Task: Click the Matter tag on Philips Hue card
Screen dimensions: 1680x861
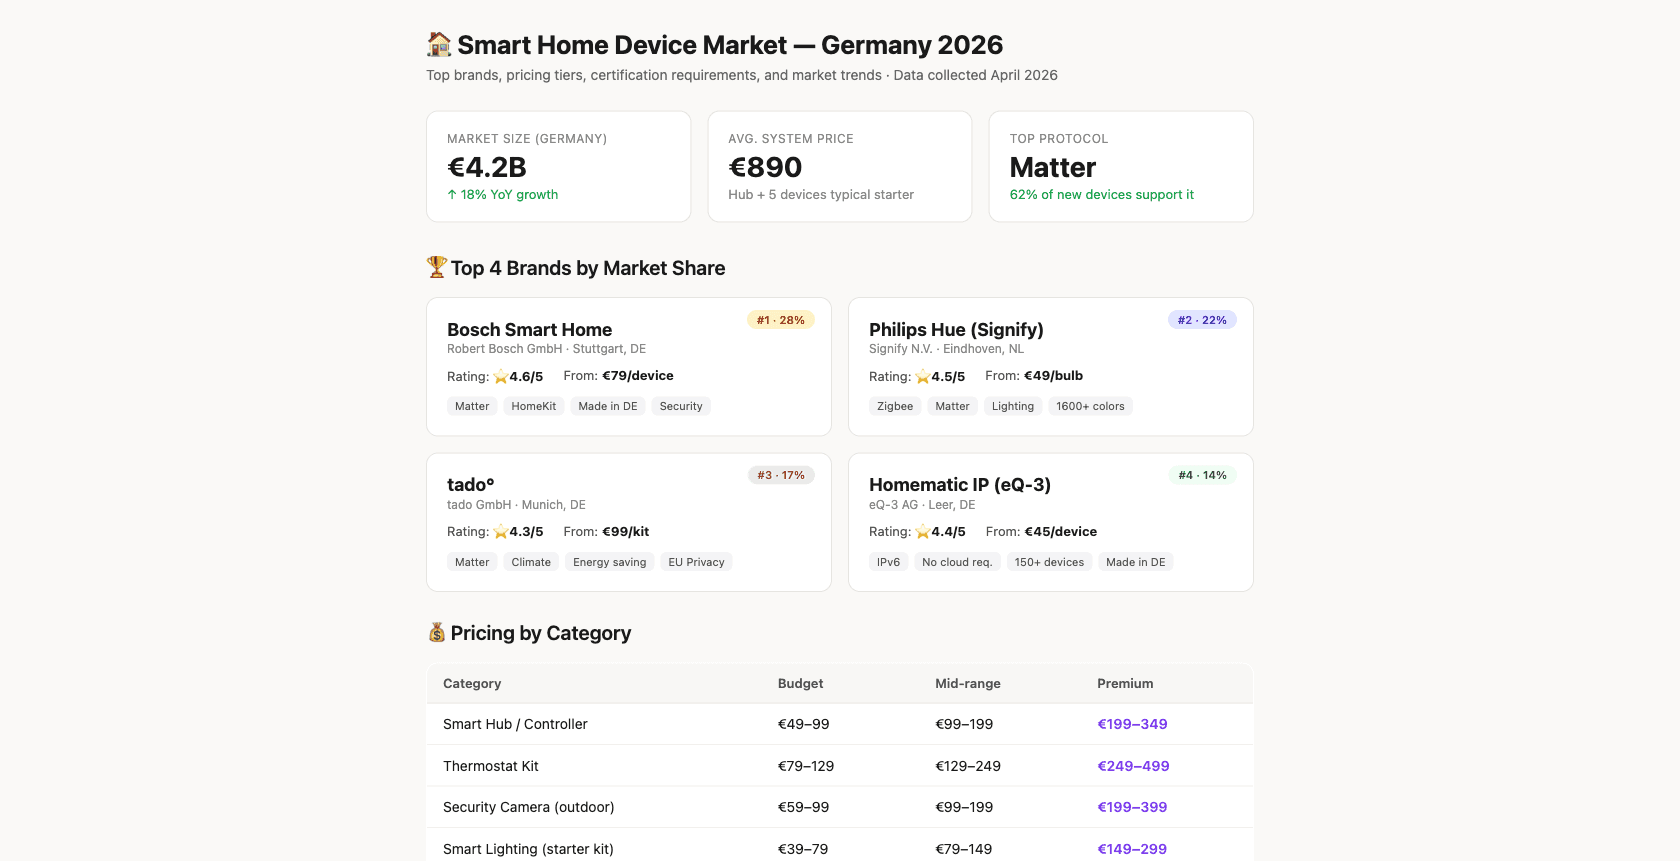Action: coord(953,406)
